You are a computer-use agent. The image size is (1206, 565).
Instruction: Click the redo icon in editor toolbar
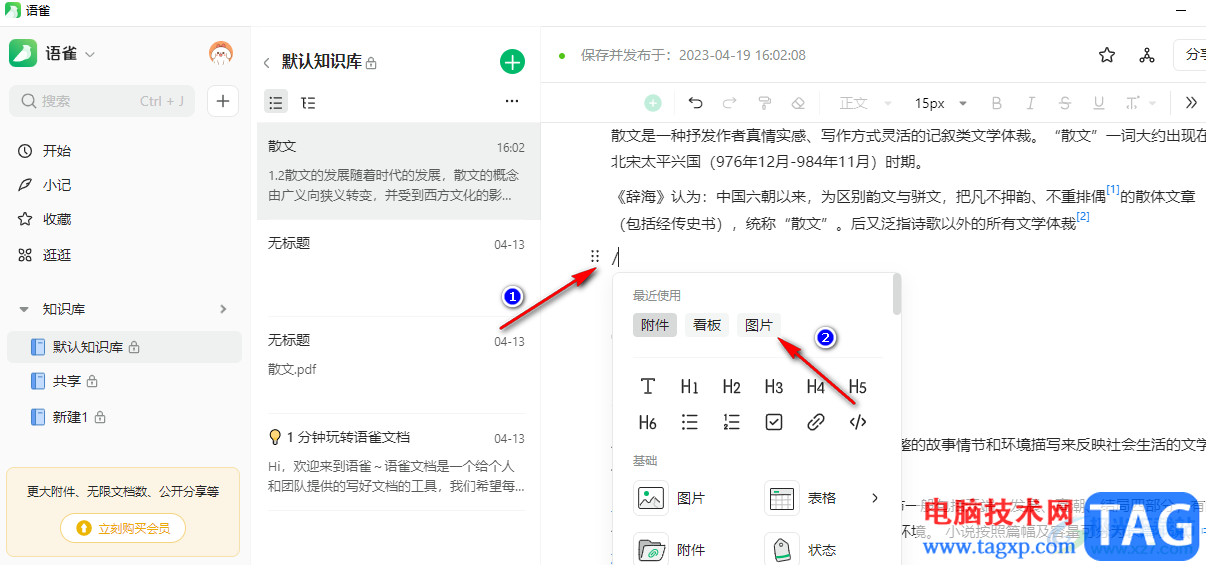[730, 103]
